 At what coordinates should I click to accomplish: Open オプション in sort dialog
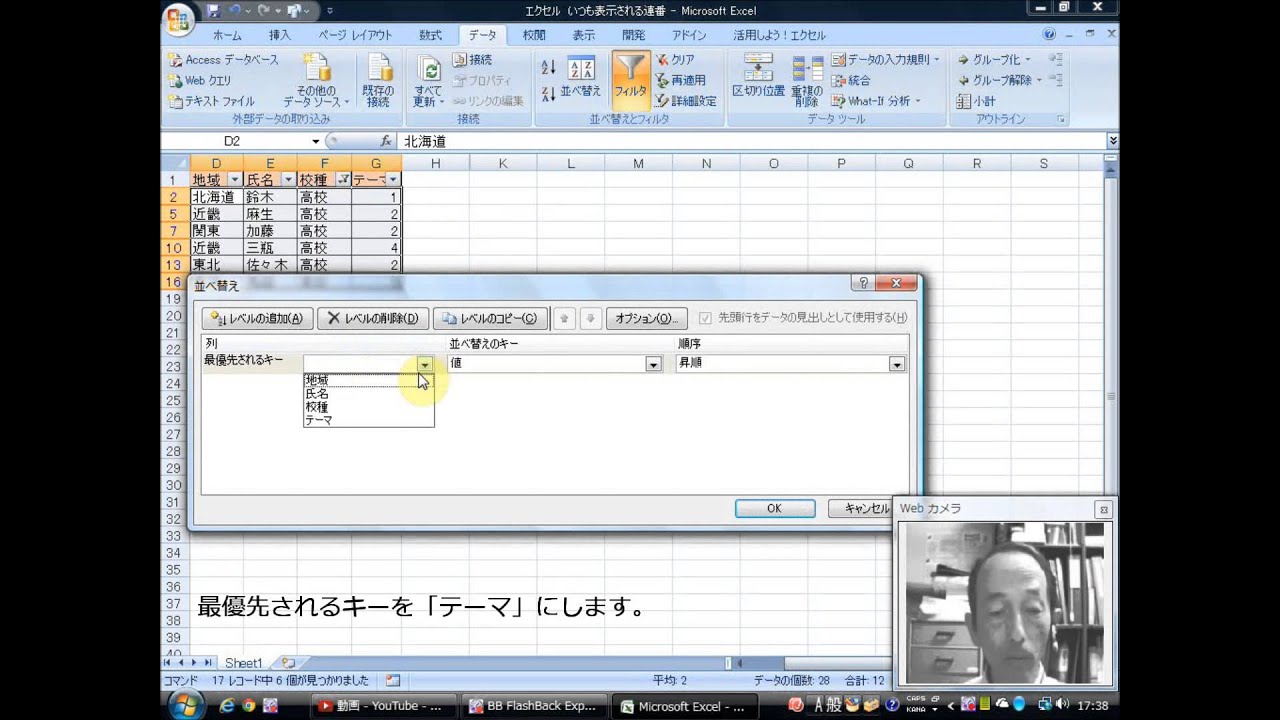click(646, 318)
